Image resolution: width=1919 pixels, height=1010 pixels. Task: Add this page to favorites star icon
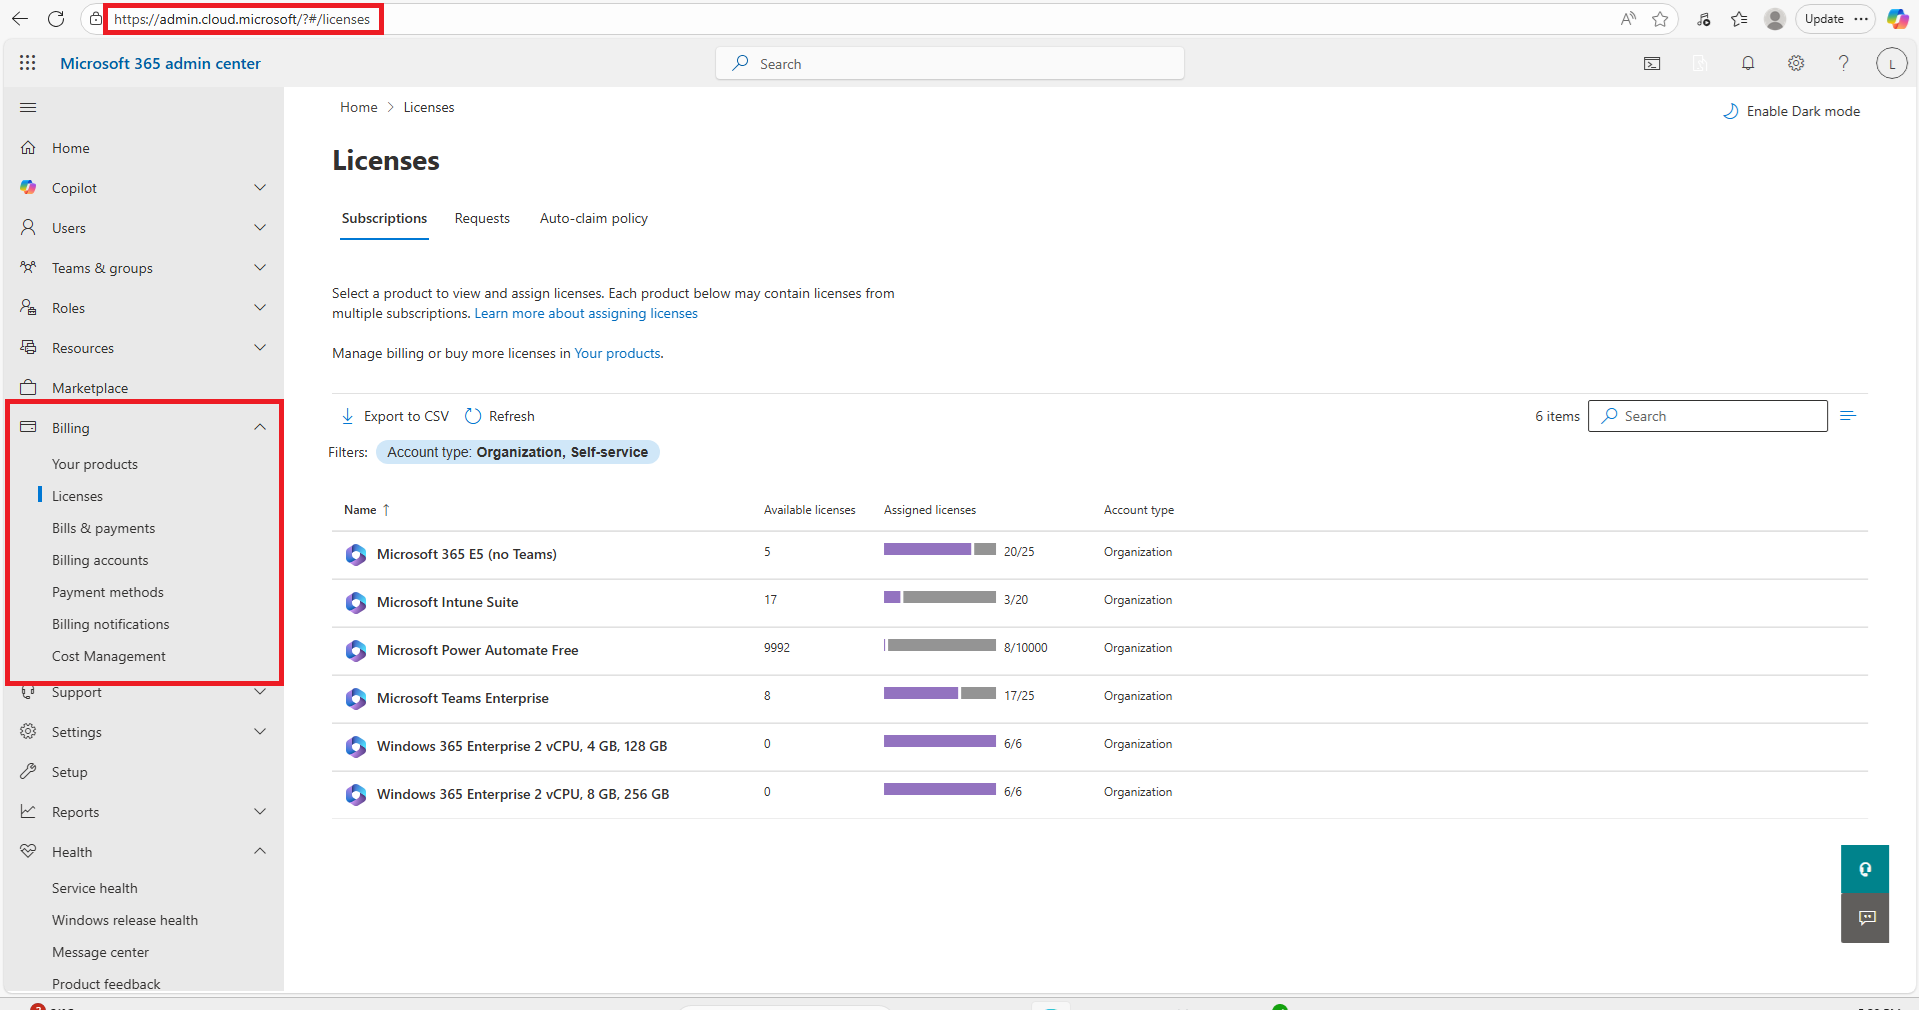1660,19
